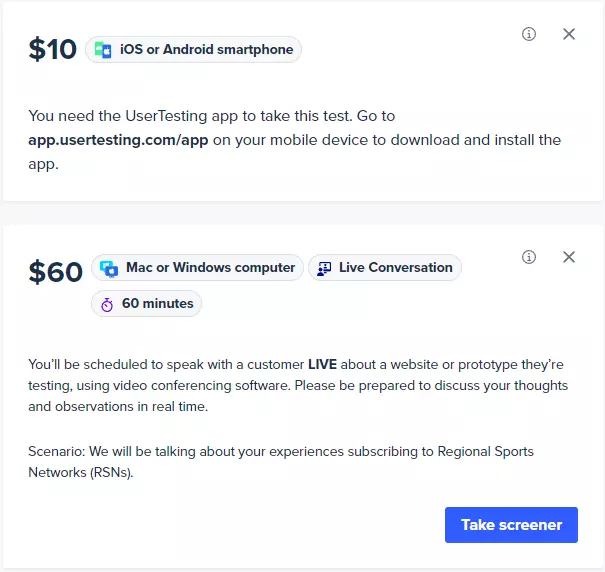Image resolution: width=605 pixels, height=572 pixels.
Task: Click the smartphone device icon
Action: (103, 50)
